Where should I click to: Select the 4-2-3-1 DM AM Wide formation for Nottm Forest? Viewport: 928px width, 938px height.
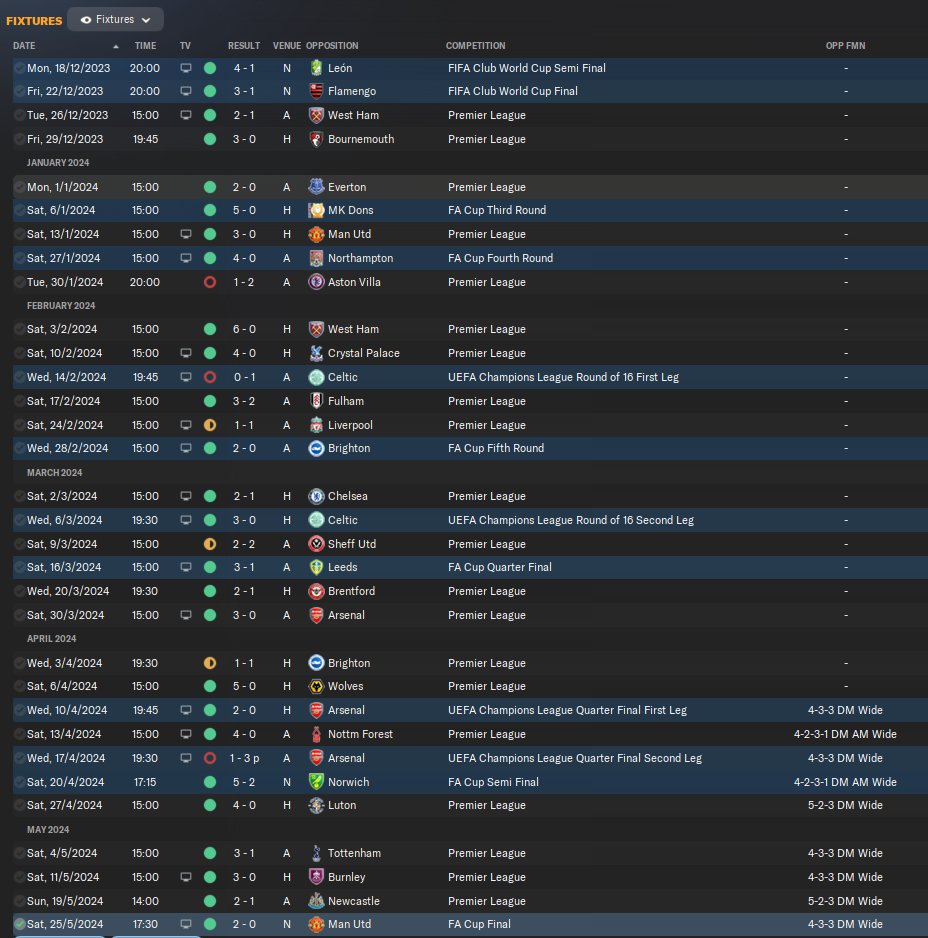pyautogui.click(x=845, y=734)
